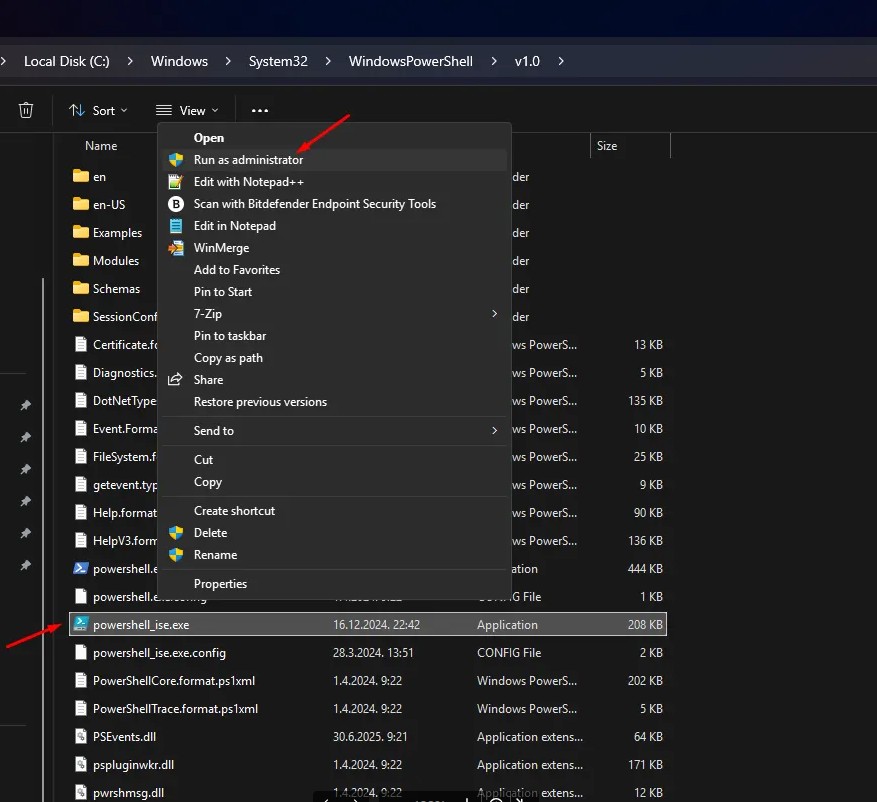Open the View dropdown menu
877x802 pixels.
coord(187,111)
